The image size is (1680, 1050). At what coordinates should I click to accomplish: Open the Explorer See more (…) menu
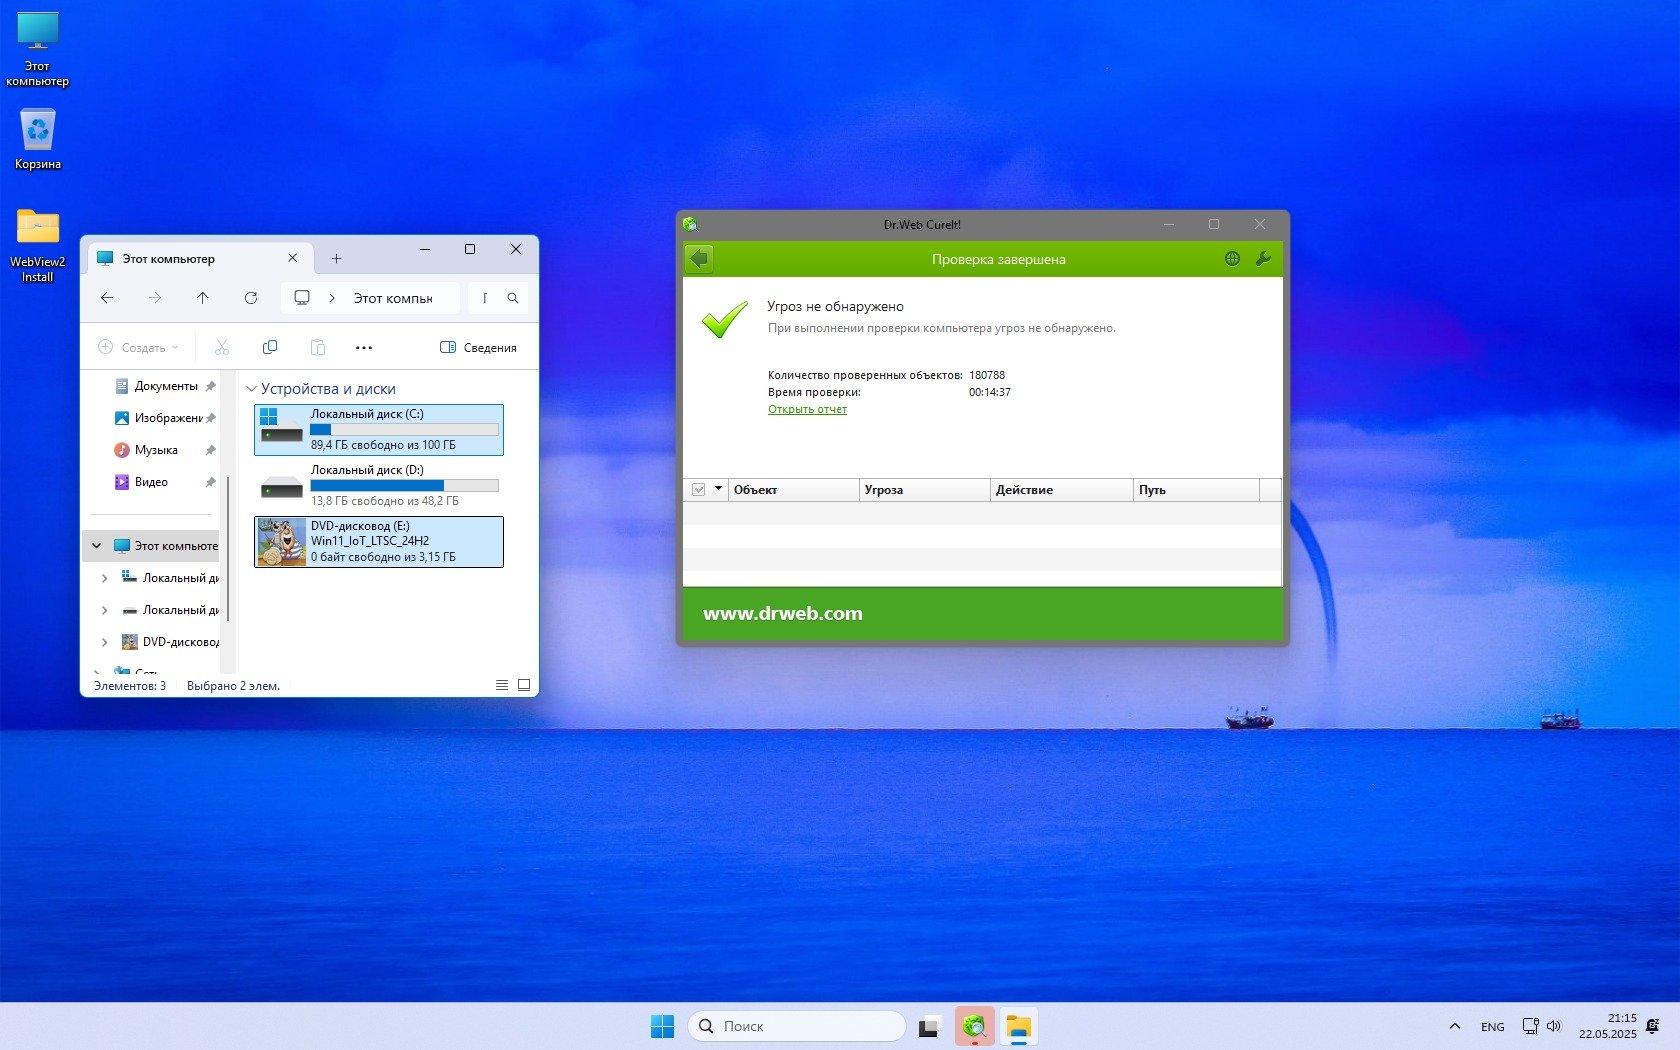click(364, 347)
